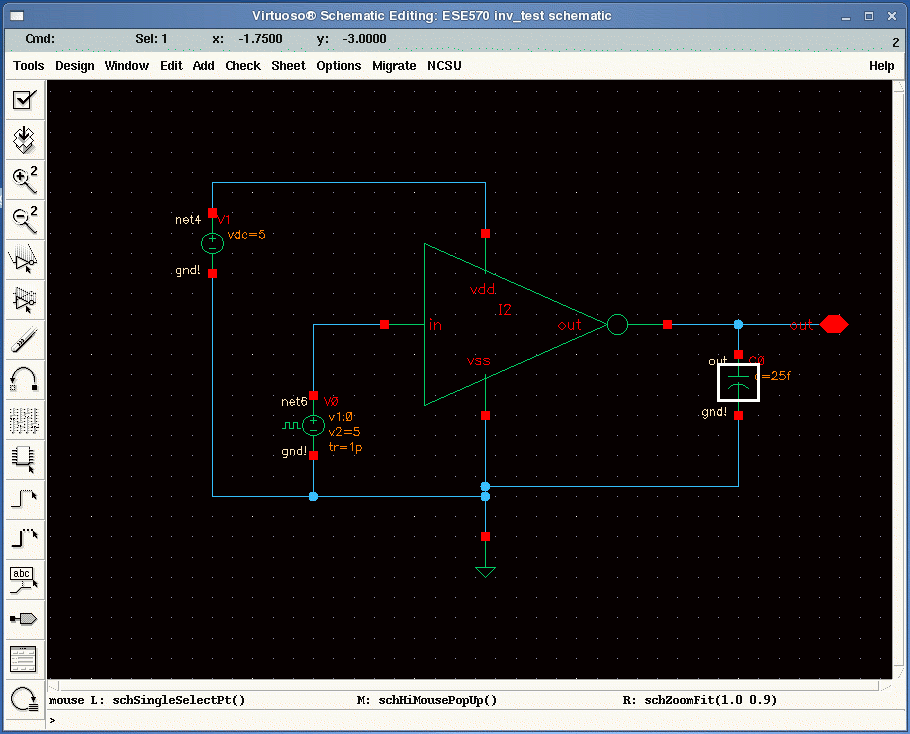
Task: Click the net6 net label
Action: coord(294,402)
